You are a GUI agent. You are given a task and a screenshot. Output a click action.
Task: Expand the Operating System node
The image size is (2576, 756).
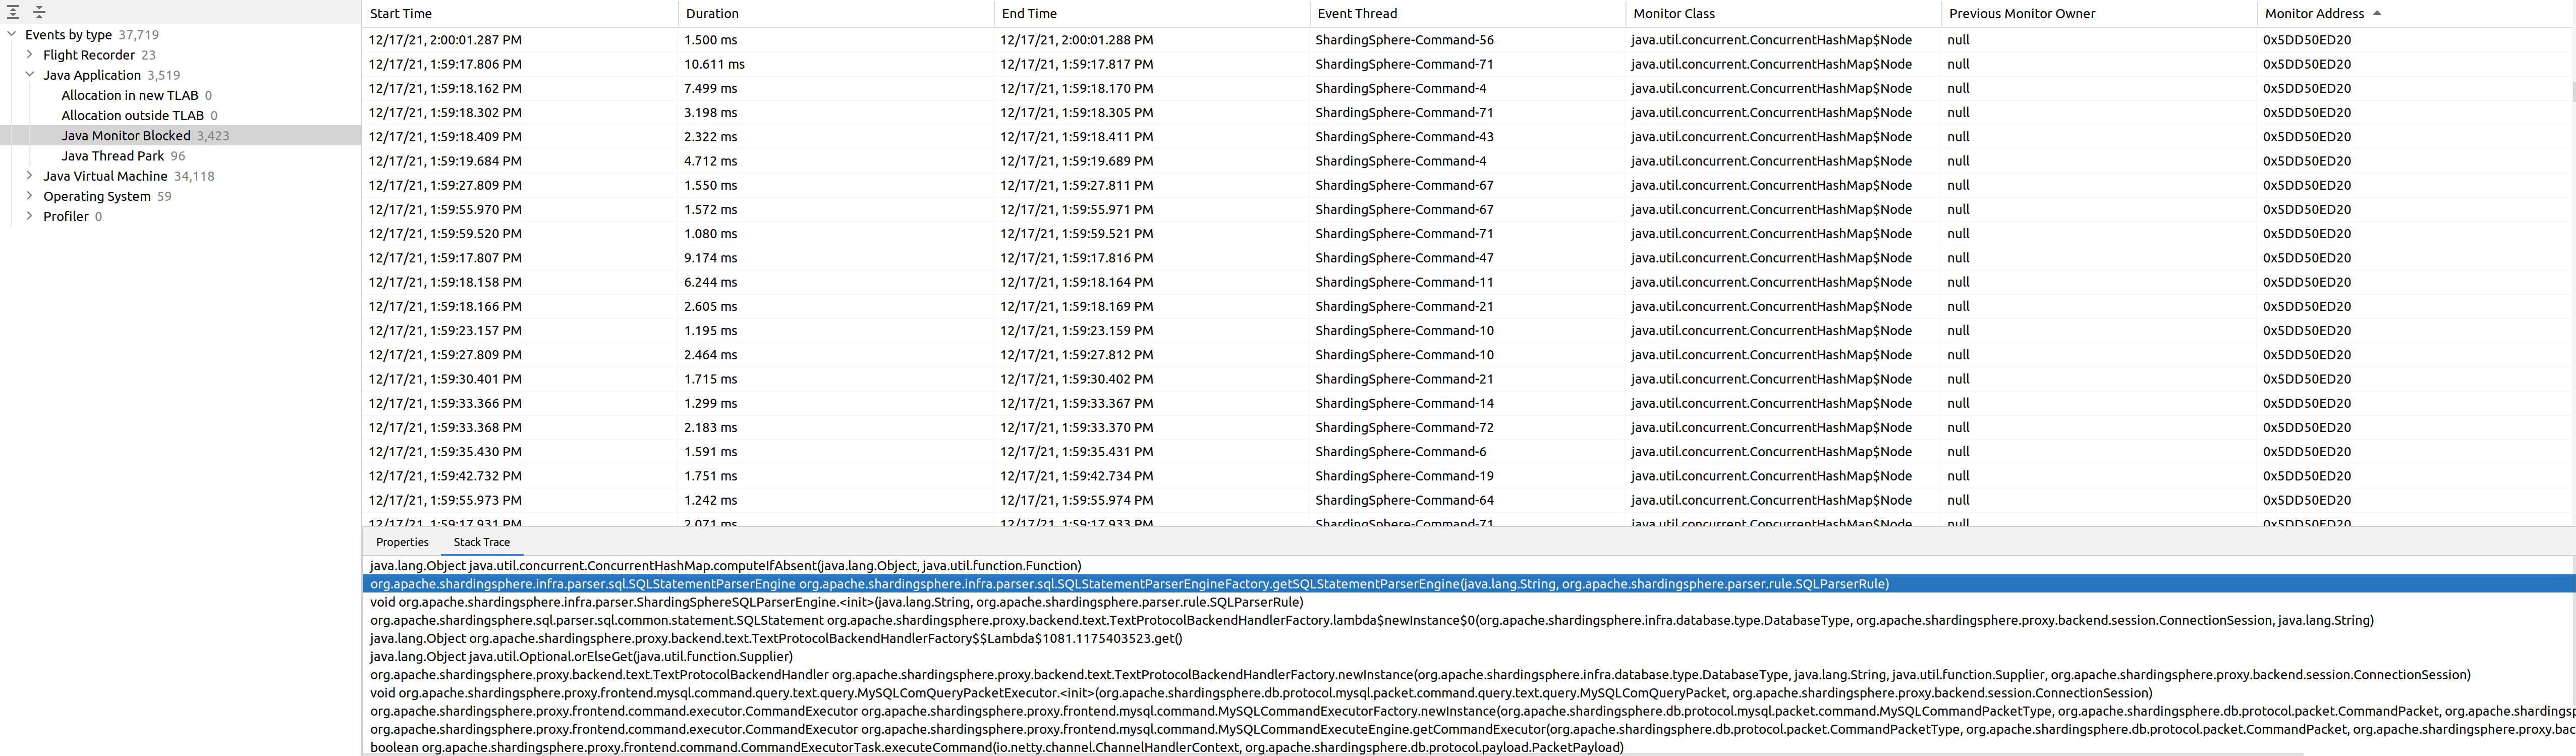pyautogui.click(x=30, y=195)
